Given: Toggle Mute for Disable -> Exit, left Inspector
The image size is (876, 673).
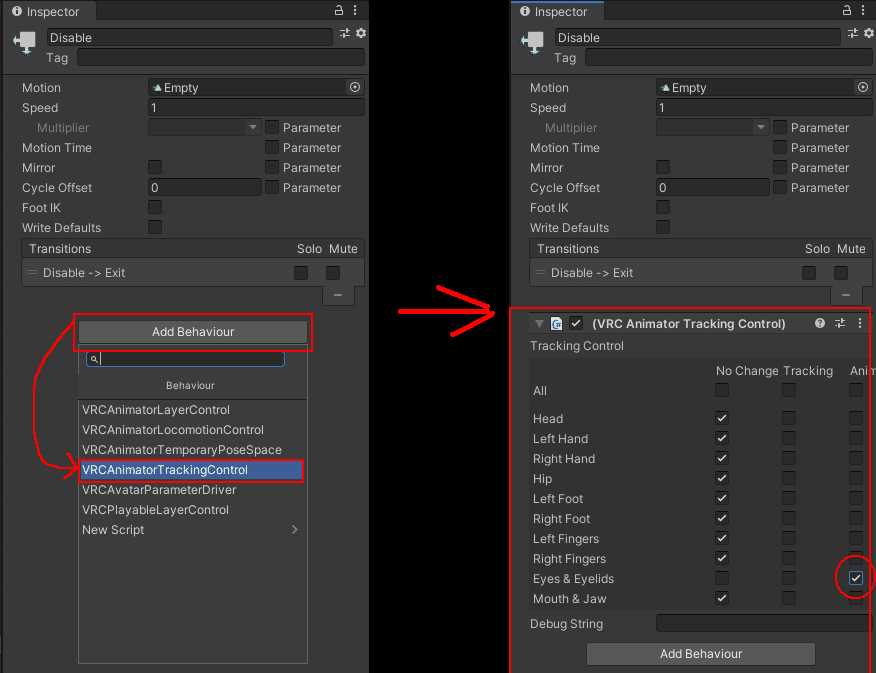Looking at the screenshot, I should coord(333,273).
